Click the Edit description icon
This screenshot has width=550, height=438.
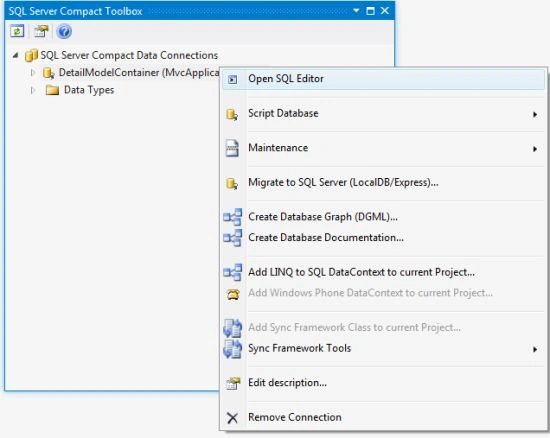[233, 383]
